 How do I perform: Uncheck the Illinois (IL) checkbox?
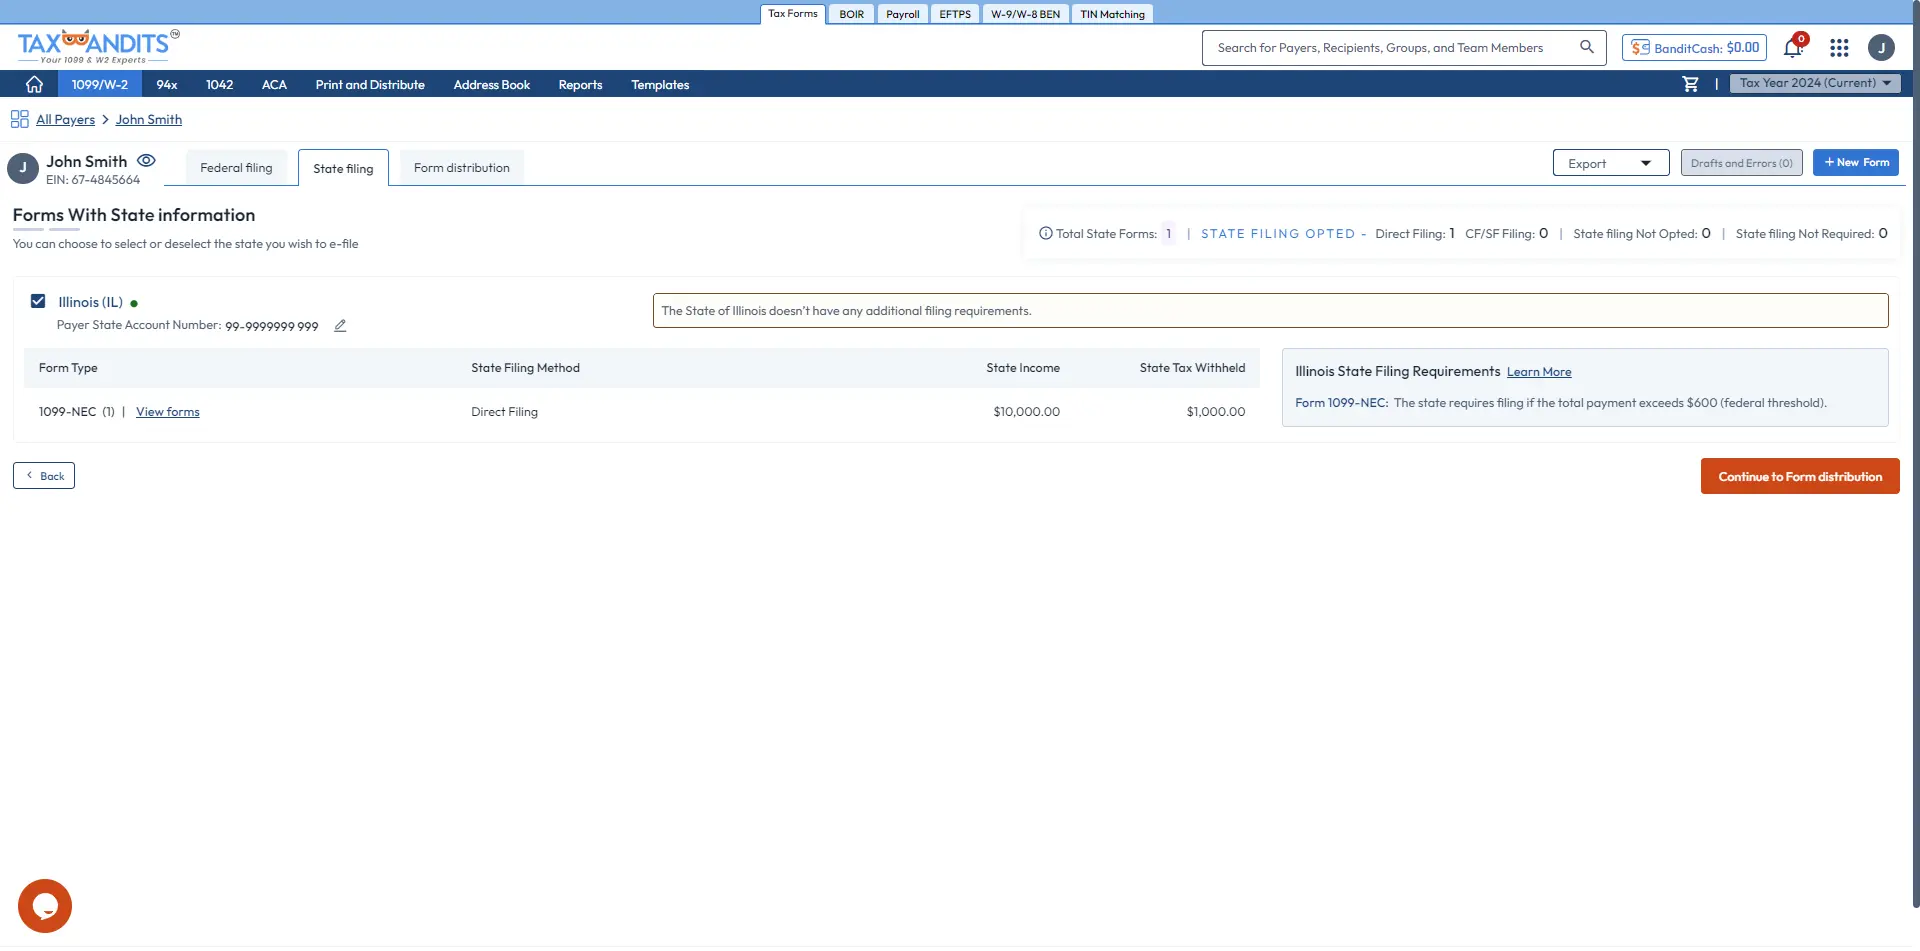pyautogui.click(x=38, y=301)
